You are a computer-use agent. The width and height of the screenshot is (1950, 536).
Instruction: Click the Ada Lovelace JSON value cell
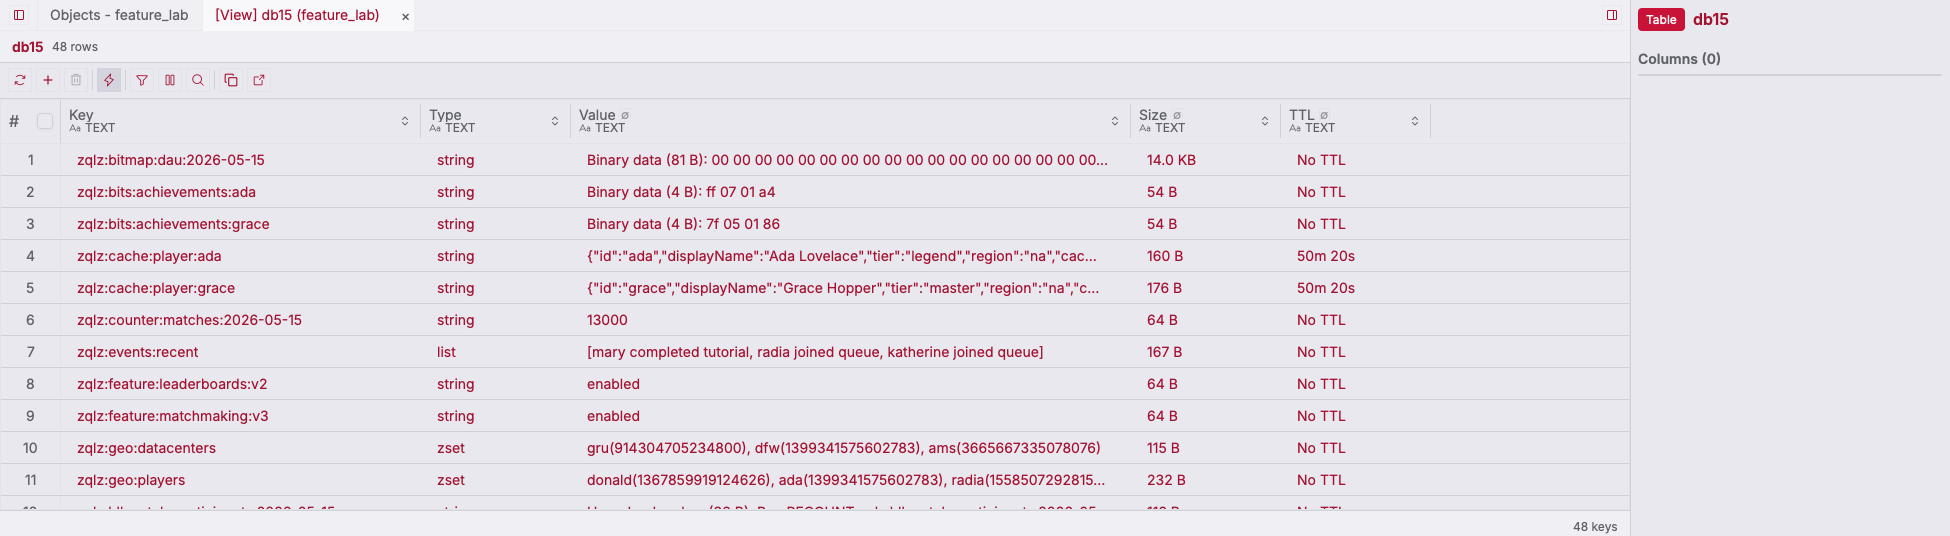pos(850,256)
